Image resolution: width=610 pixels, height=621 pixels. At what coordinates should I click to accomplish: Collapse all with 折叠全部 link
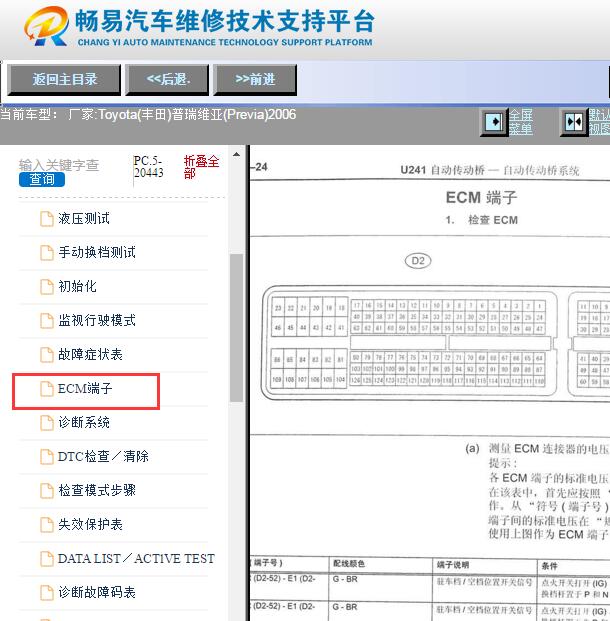(201, 167)
